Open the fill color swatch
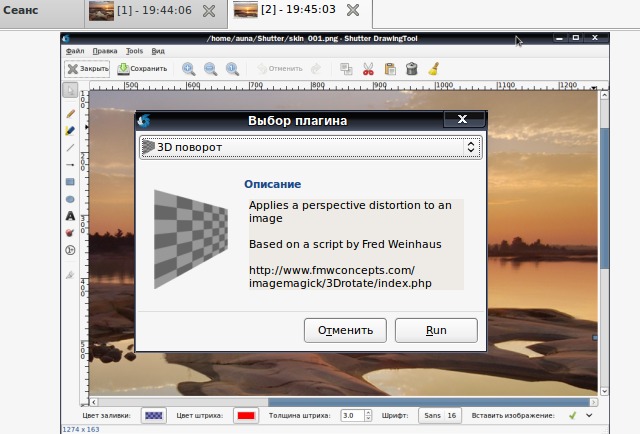640x434 pixels. point(154,416)
